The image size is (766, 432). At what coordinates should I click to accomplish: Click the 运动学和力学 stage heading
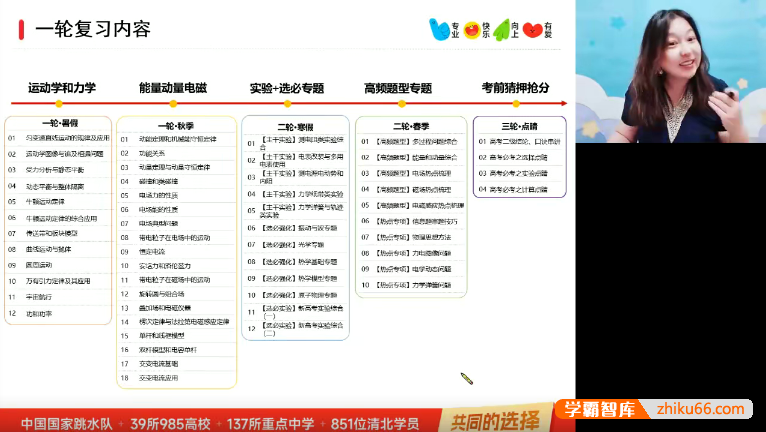(x=62, y=88)
